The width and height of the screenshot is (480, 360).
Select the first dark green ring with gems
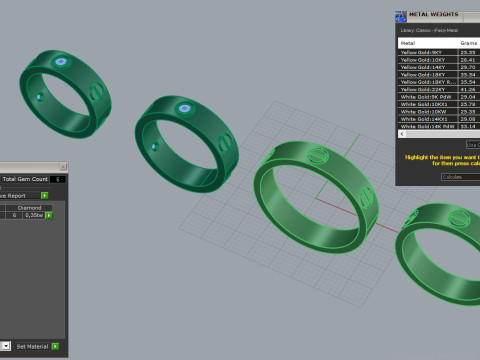[x=65, y=94]
